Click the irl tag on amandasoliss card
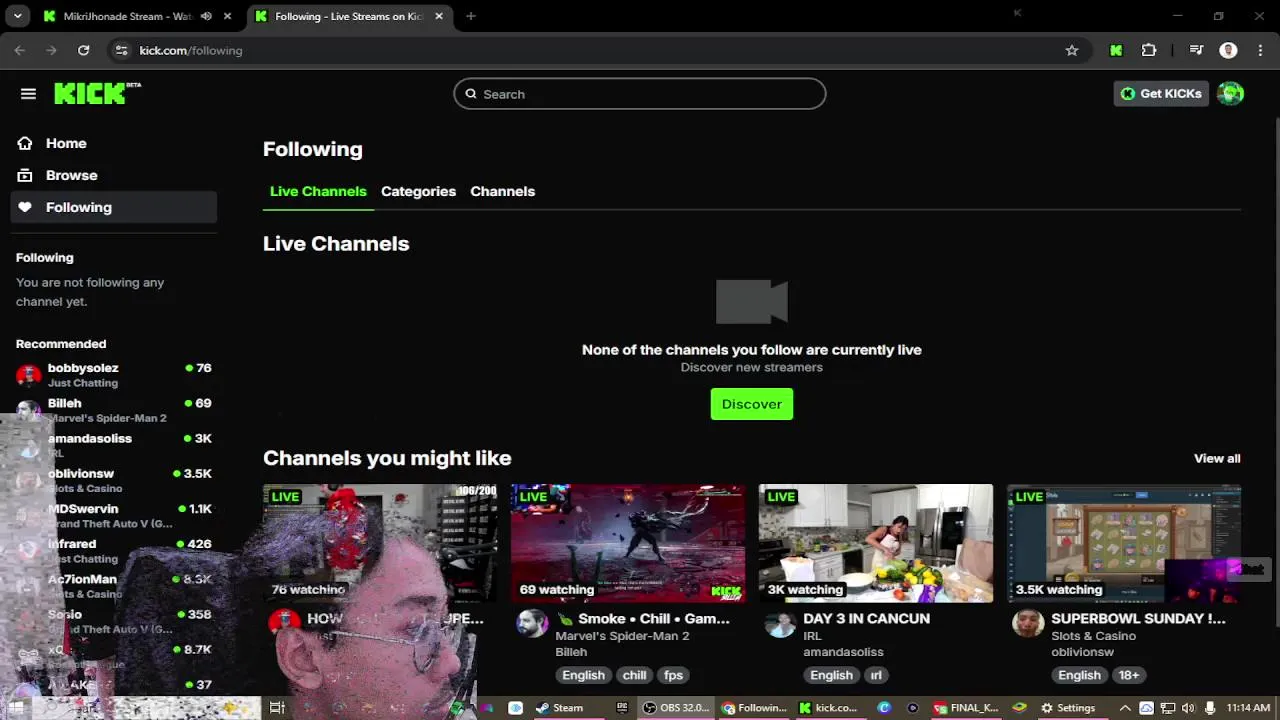Viewport: 1280px width, 720px height. click(x=876, y=675)
